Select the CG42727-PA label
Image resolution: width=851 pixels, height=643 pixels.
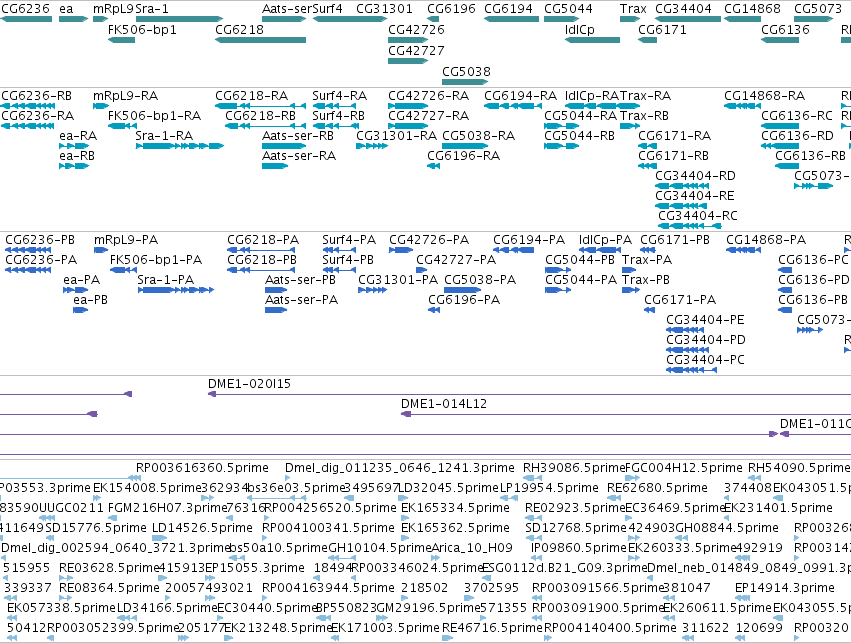point(456,260)
